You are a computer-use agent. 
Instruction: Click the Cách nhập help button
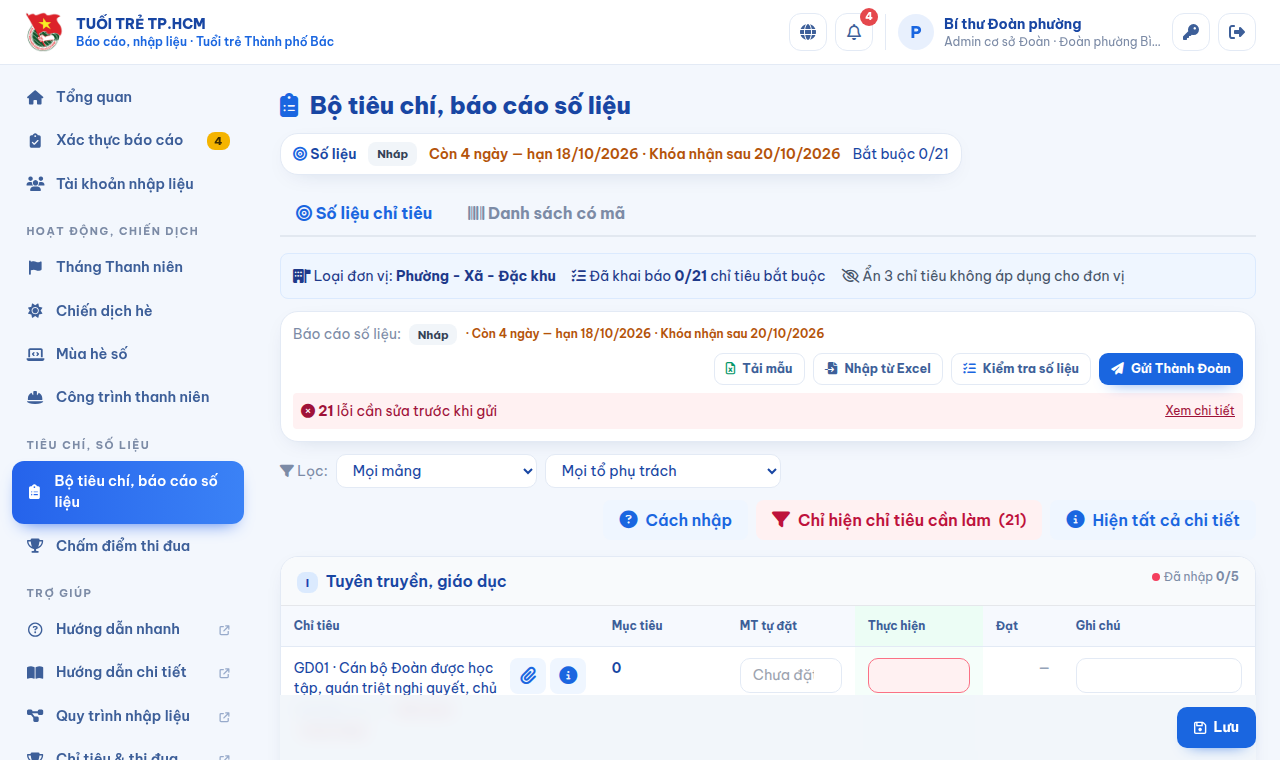pos(676,520)
